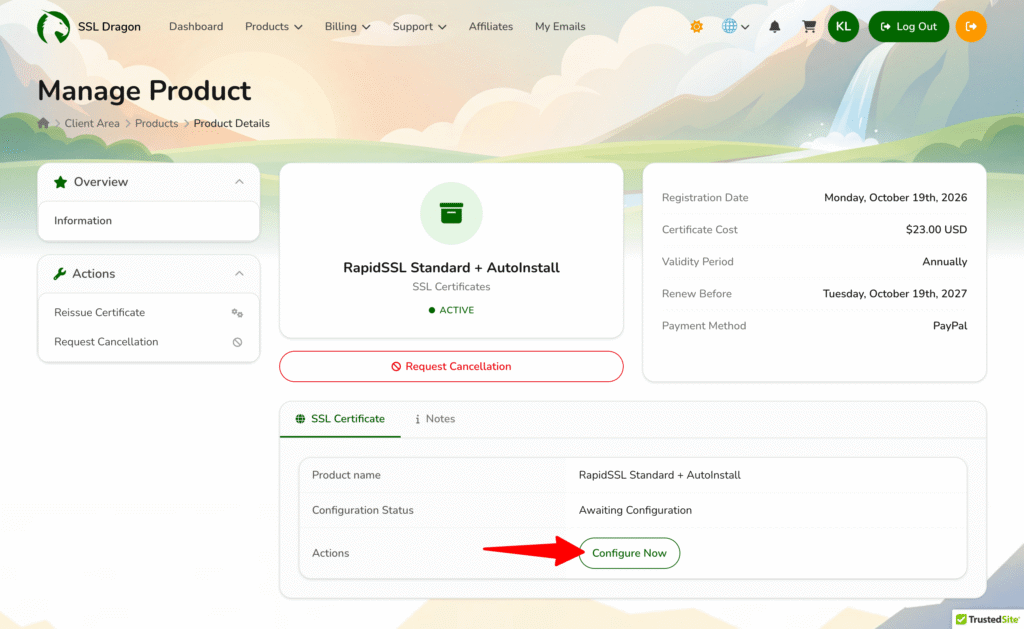Click the PayPal payment method value
Image resolution: width=1024 pixels, height=629 pixels.
coord(950,326)
